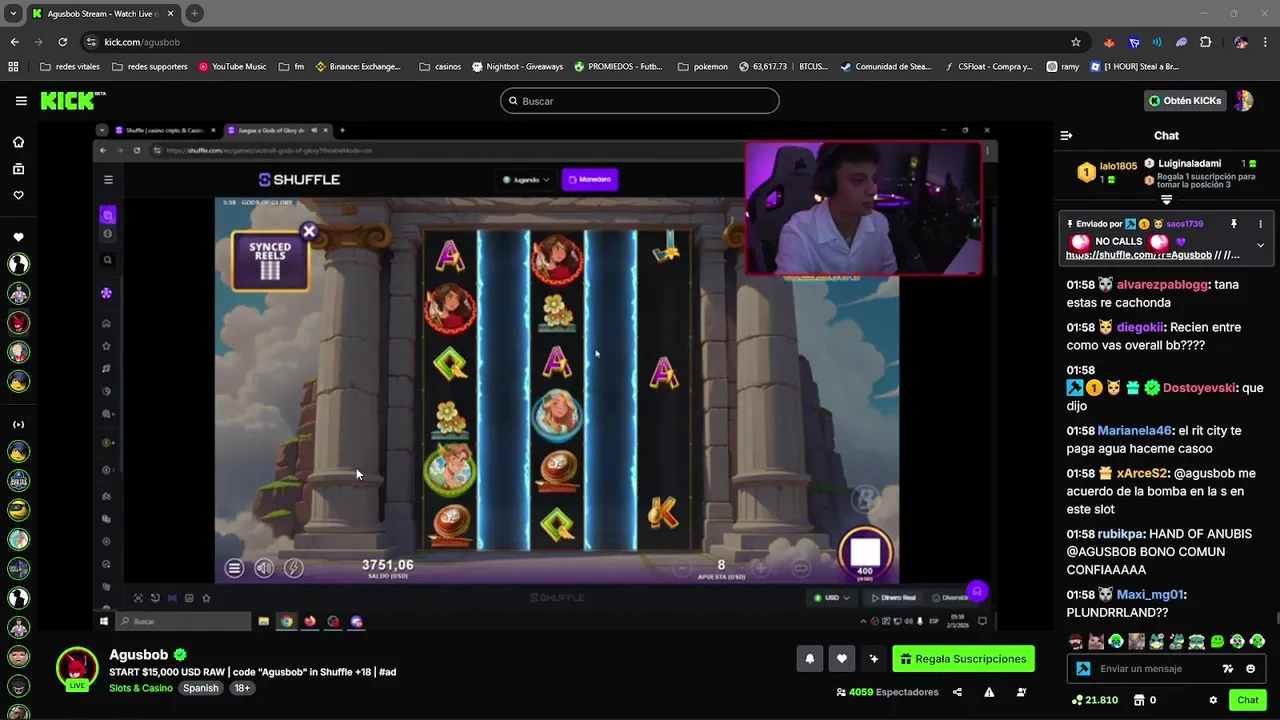The width and height of the screenshot is (1280, 720).
Task: Expand pinned message chevron
Action: tap(1260, 245)
